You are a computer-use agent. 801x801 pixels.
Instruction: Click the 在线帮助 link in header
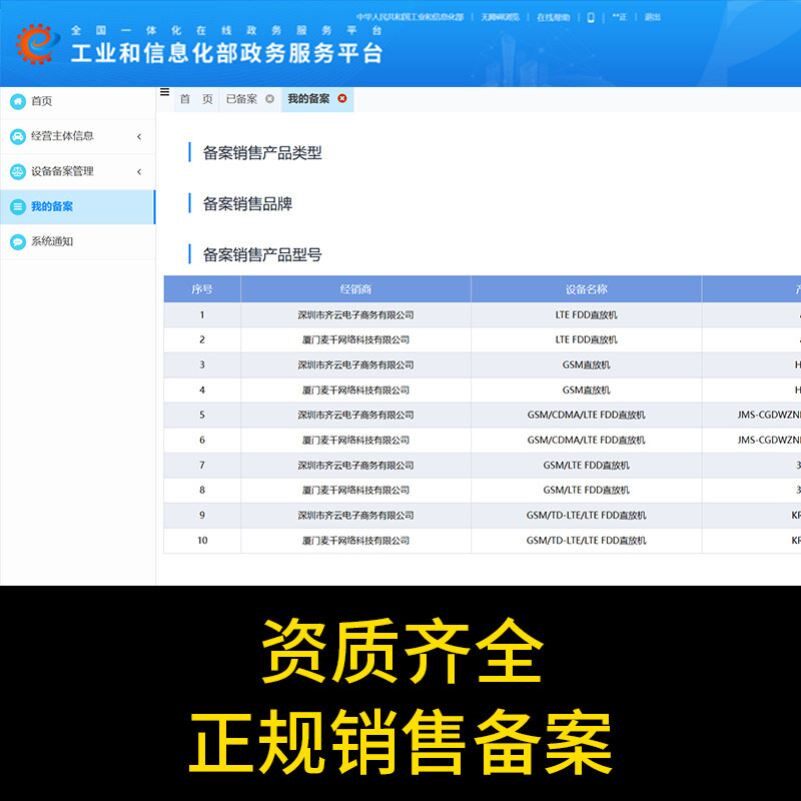(x=553, y=17)
